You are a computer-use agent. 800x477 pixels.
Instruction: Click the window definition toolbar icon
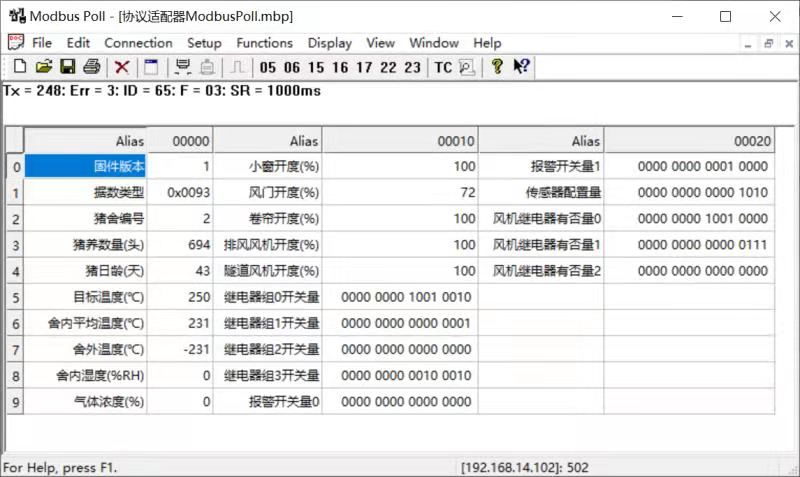(x=151, y=67)
